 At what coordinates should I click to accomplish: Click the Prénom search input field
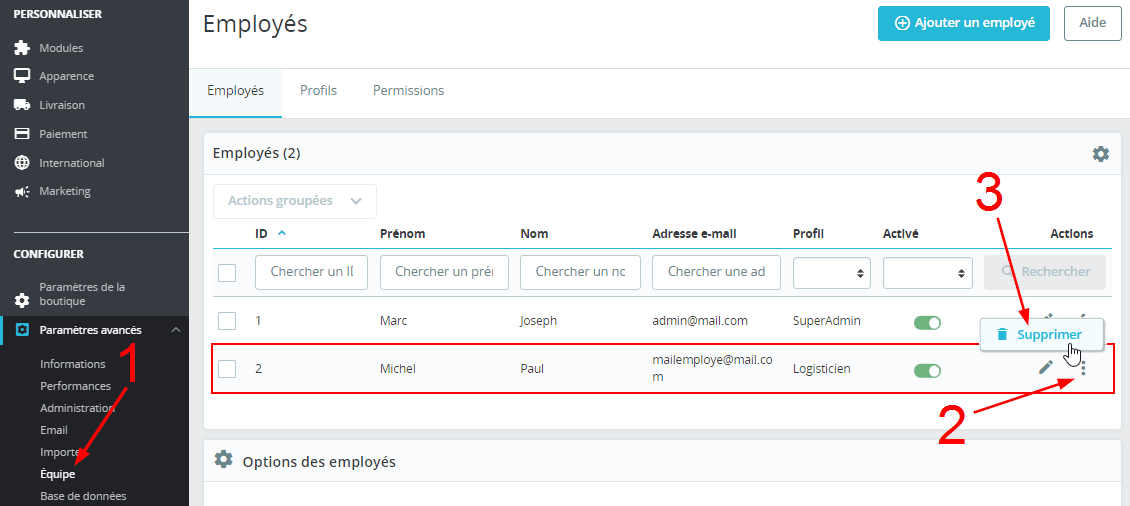[x=444, y=272]
